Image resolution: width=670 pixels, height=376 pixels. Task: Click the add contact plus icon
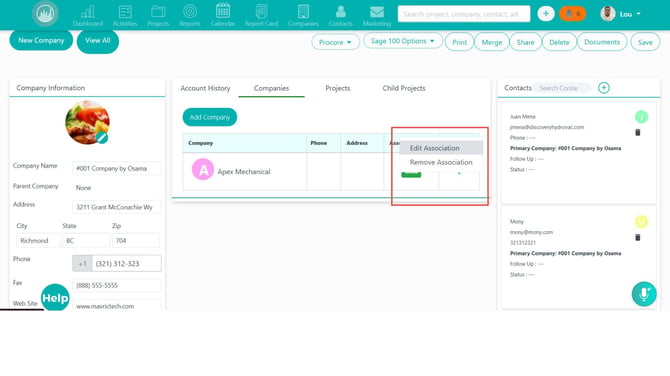coord(604,88)
